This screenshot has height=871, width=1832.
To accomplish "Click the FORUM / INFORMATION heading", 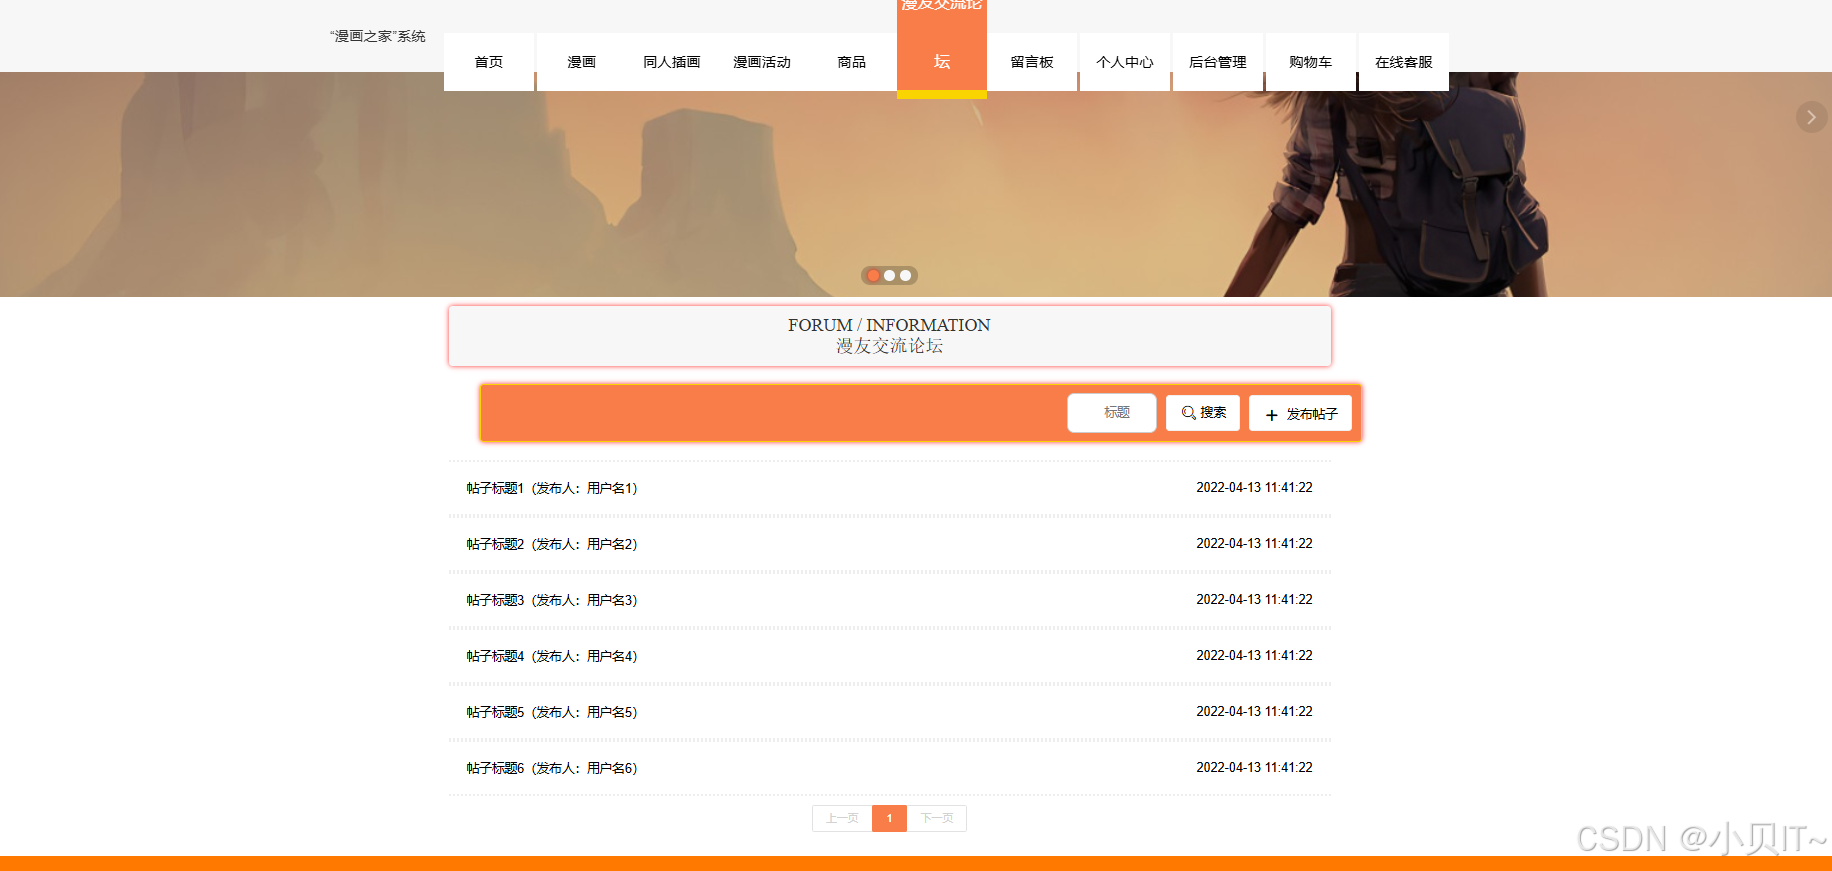I will coord(889,325).
